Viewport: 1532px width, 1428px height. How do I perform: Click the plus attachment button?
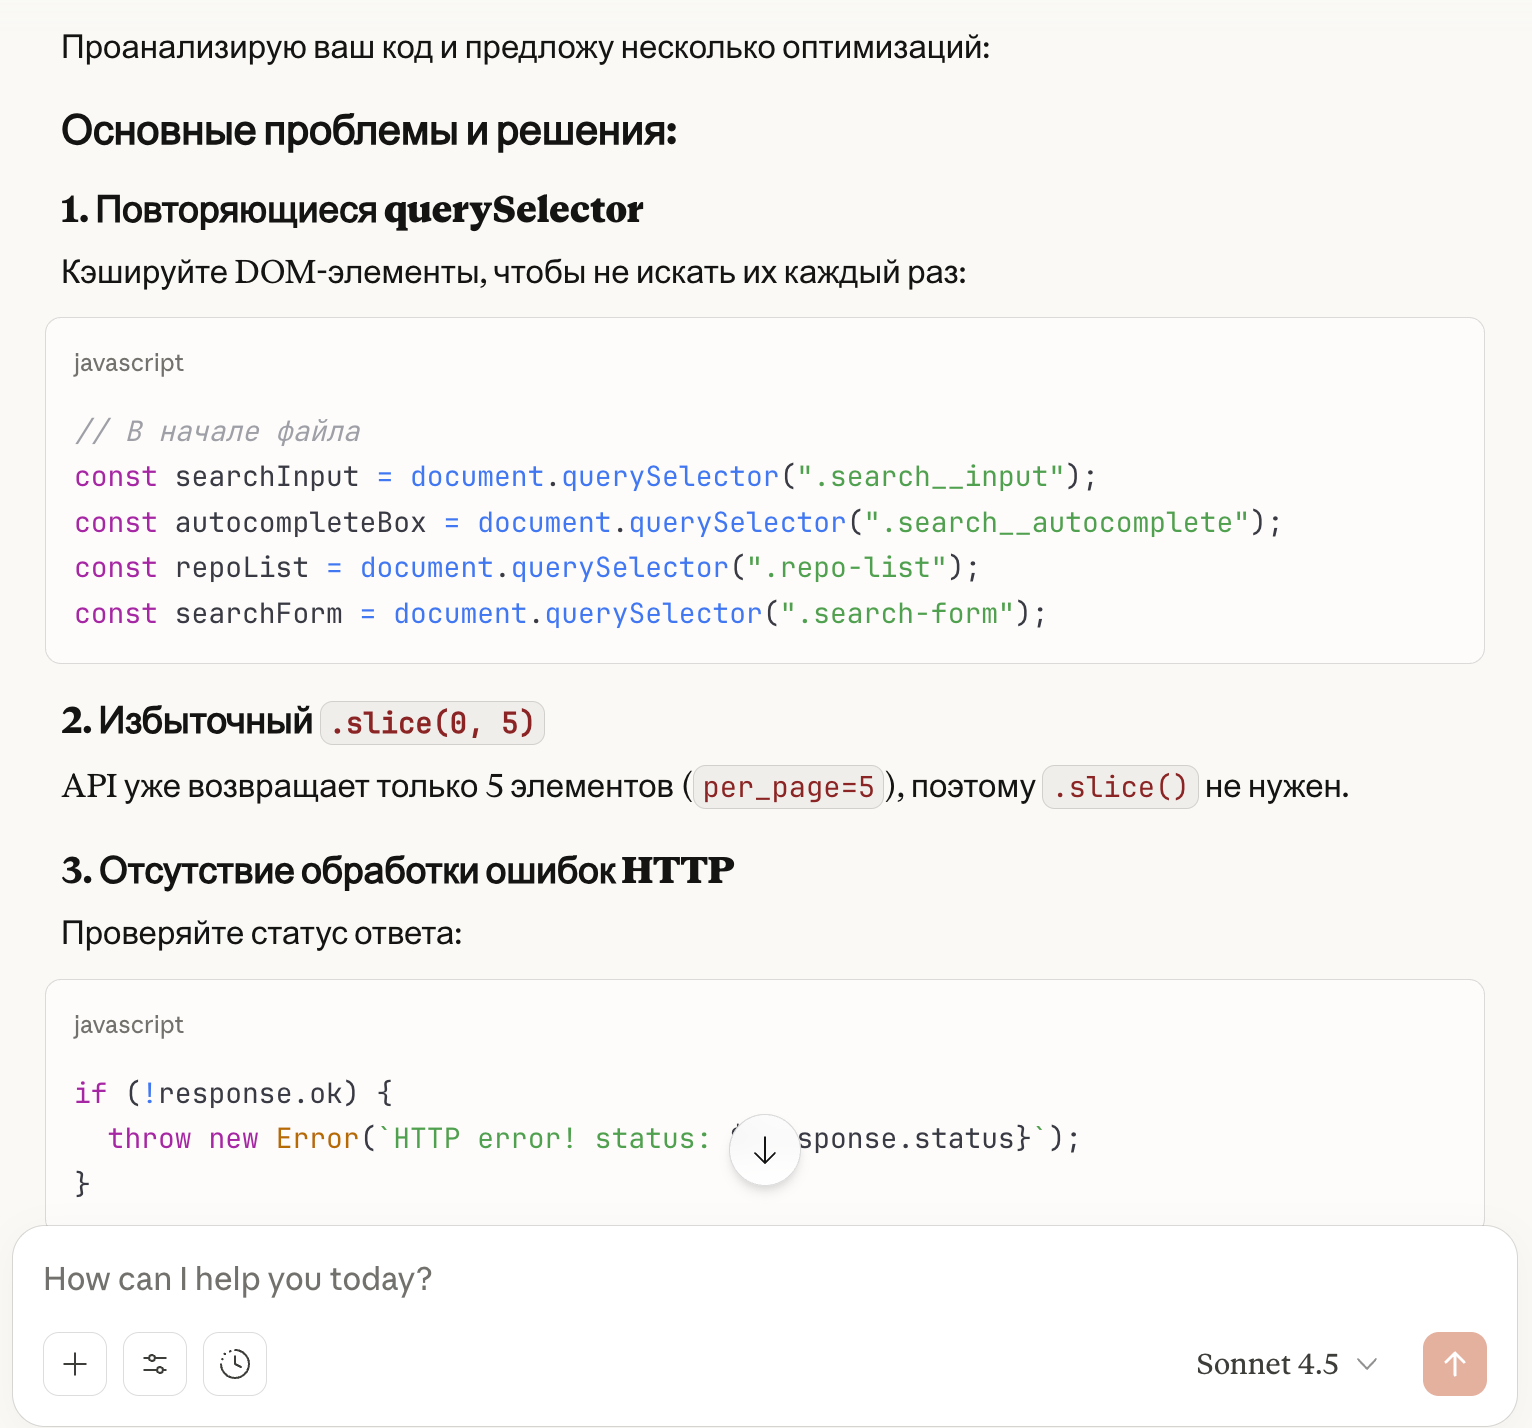tap(75, 1364)
